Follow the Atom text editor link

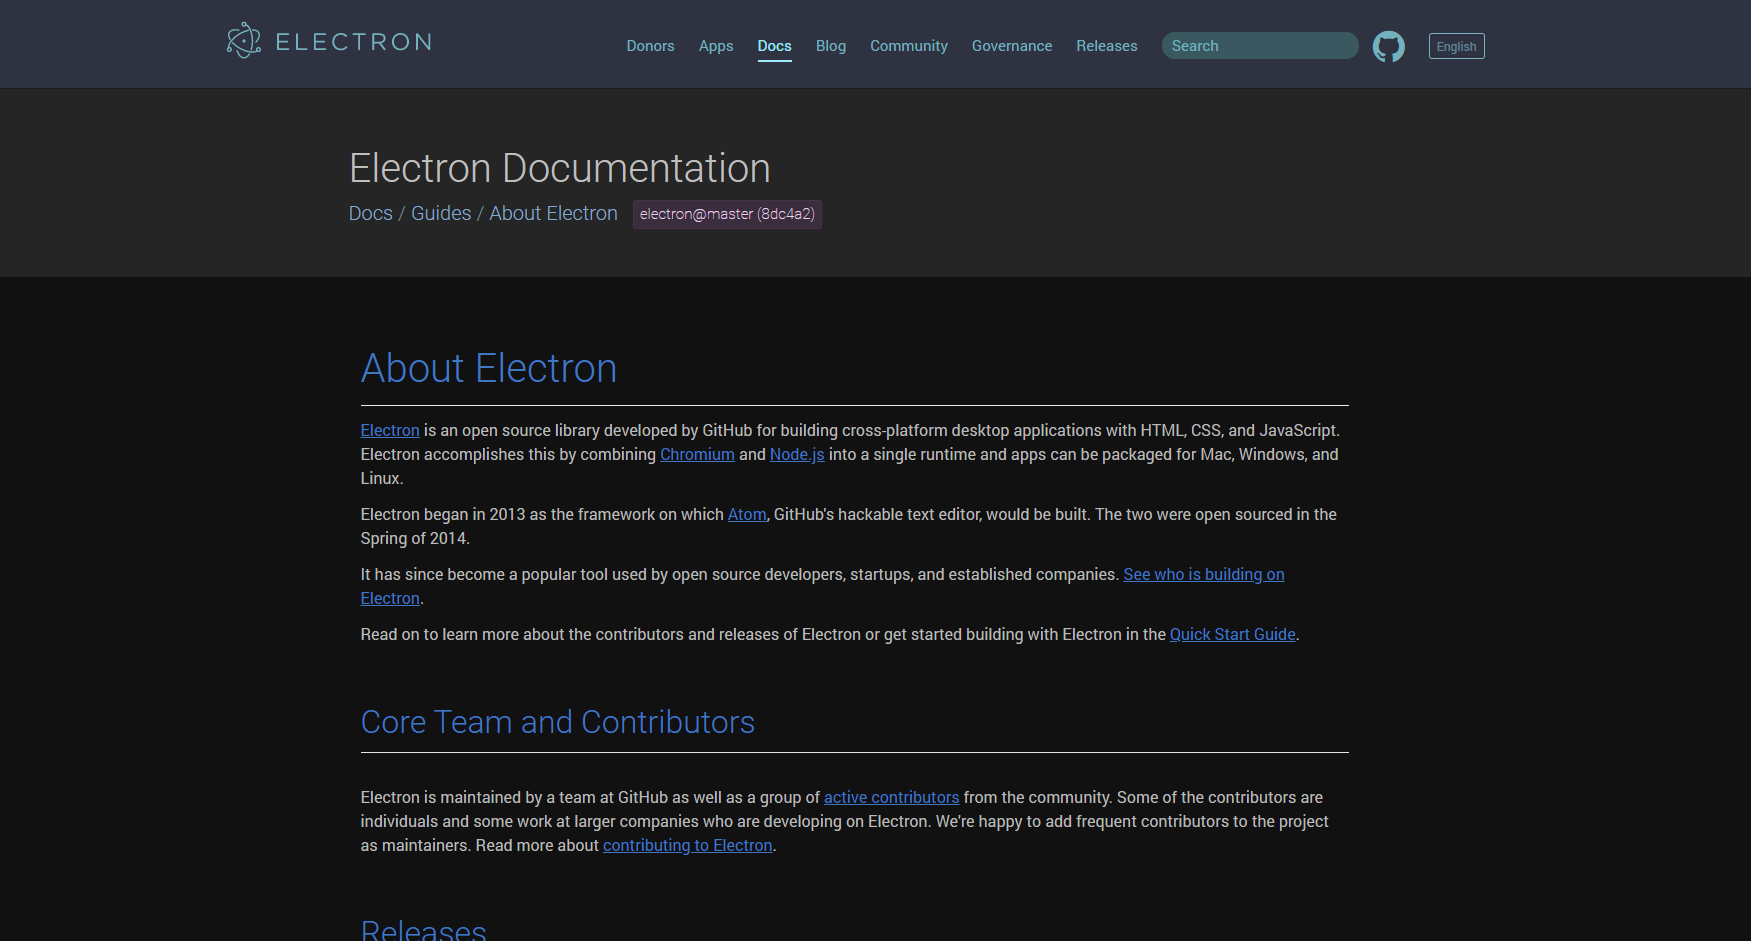coord(747,514)
